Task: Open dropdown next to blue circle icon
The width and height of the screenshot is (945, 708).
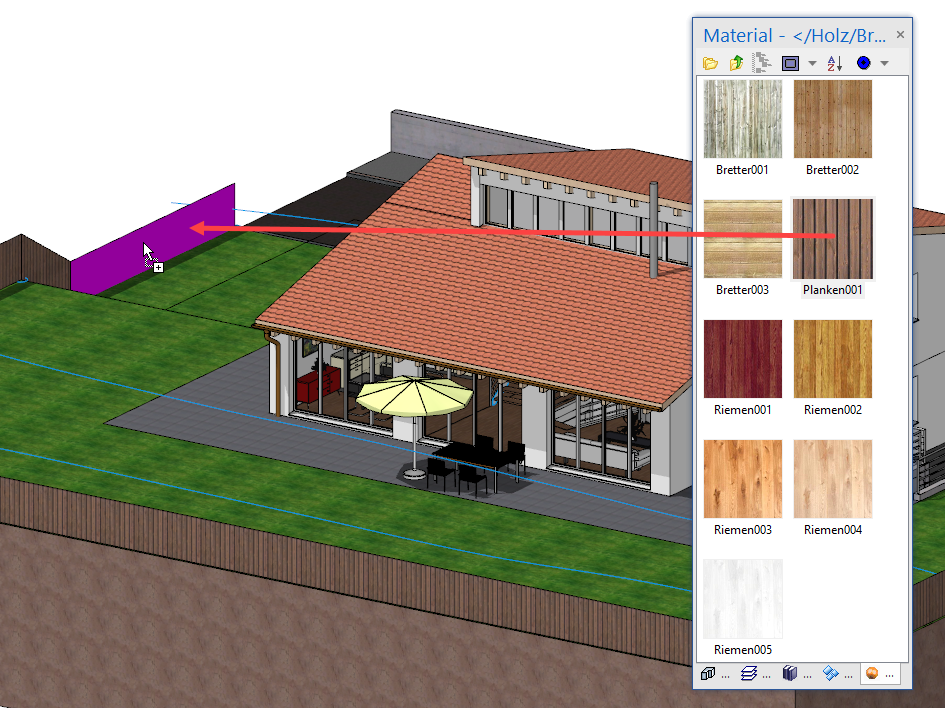Action: 884,63
